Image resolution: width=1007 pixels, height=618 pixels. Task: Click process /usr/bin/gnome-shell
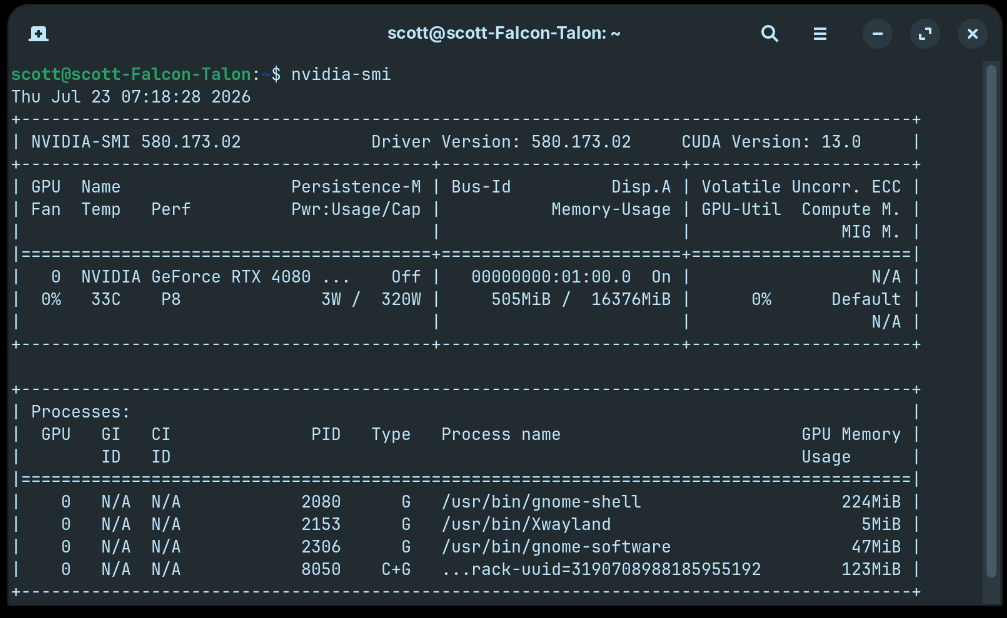(x=541, y=502)
